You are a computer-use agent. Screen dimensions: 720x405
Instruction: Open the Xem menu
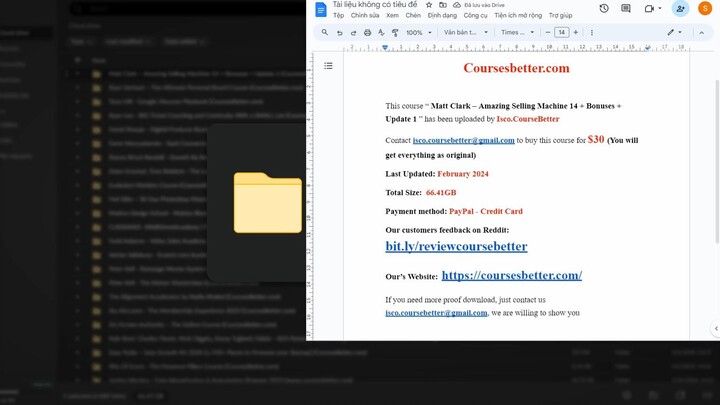tap(392, 15)
